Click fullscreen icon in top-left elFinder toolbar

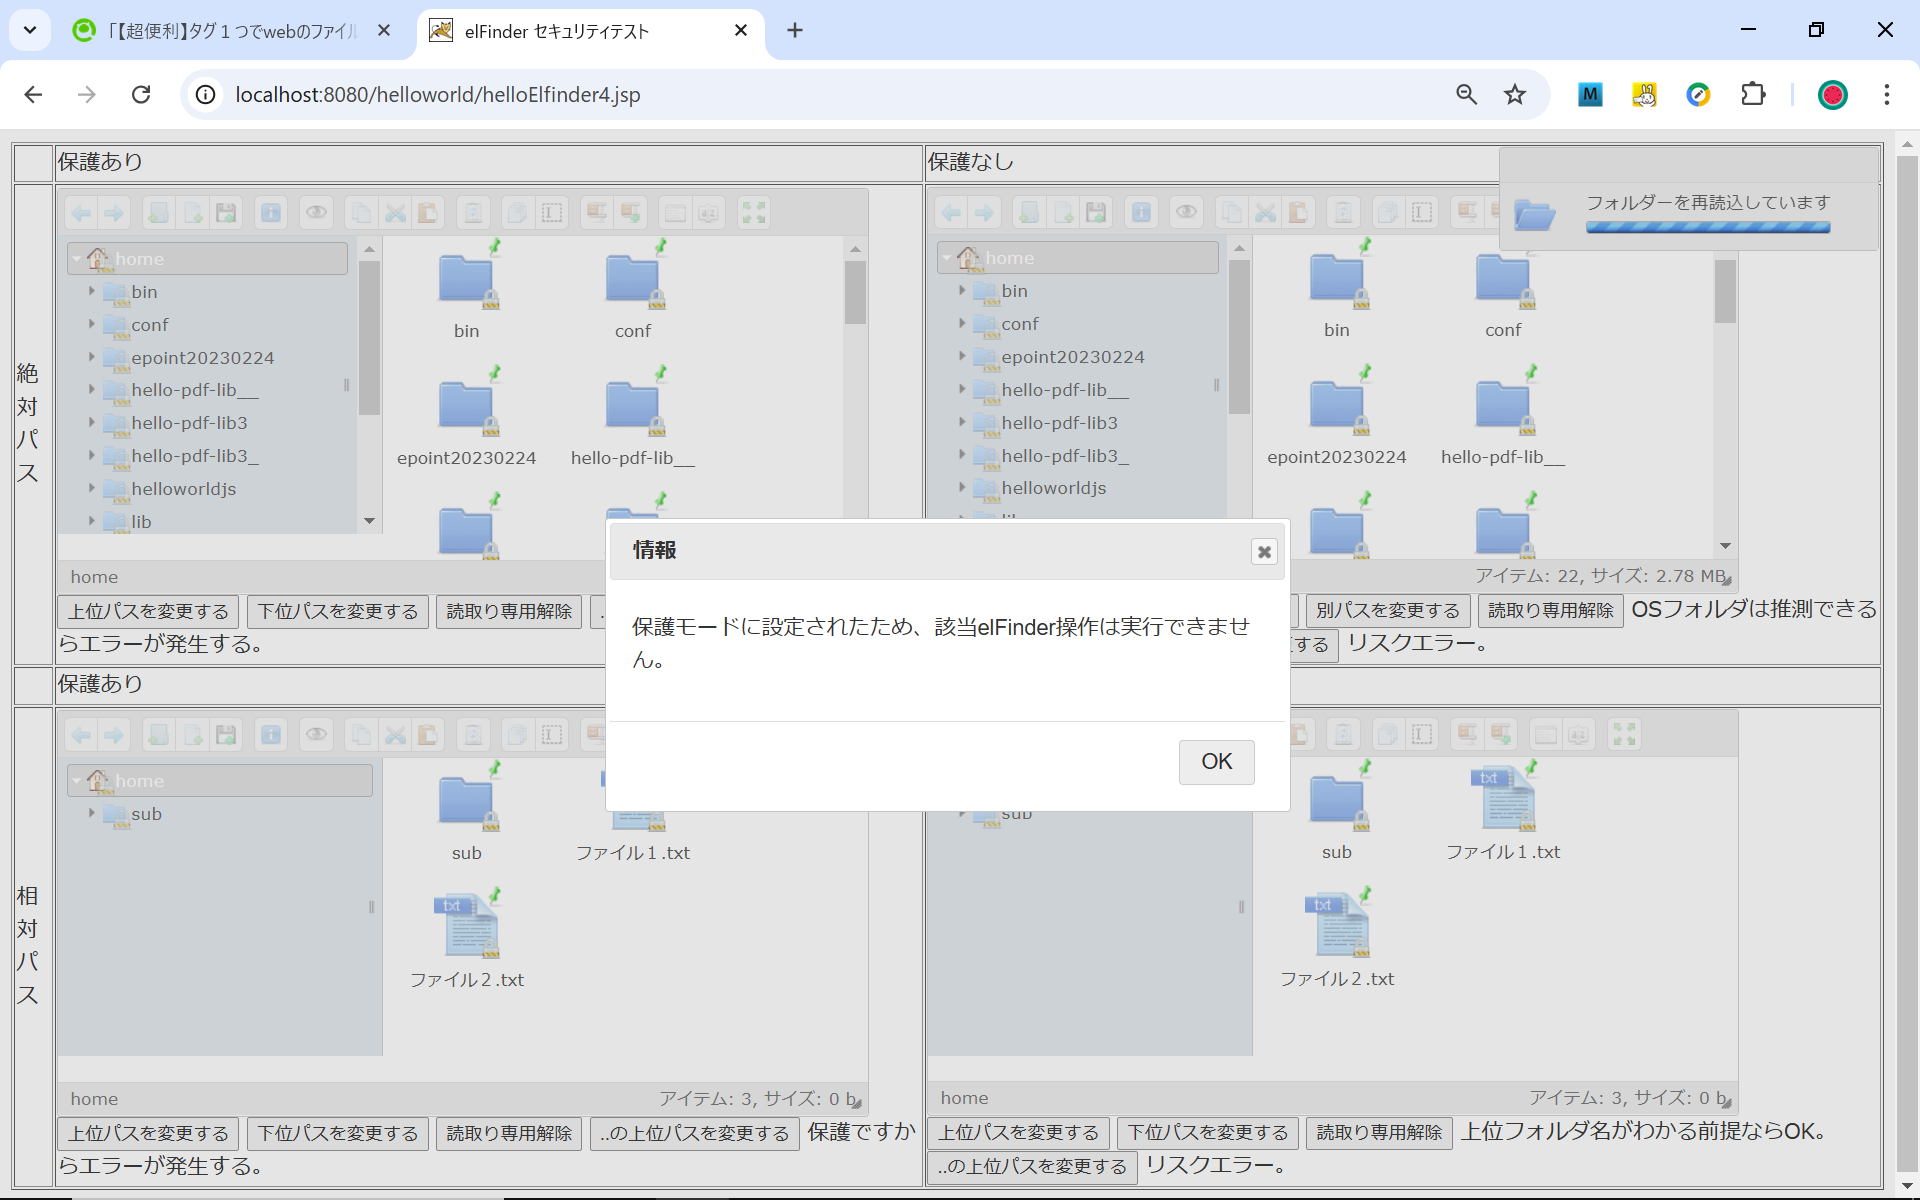tap(753, 213)
